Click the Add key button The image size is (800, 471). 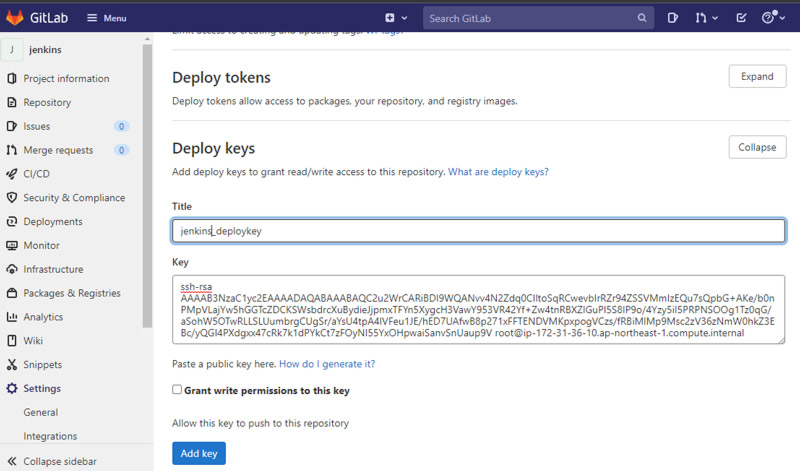[199, 453]
